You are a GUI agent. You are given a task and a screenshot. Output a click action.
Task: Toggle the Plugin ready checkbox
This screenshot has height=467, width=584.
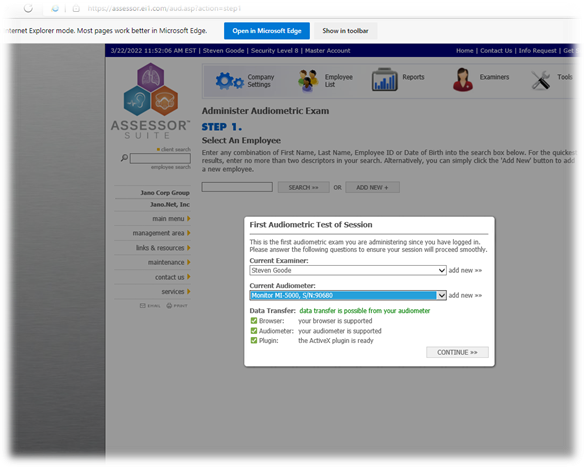254,340
